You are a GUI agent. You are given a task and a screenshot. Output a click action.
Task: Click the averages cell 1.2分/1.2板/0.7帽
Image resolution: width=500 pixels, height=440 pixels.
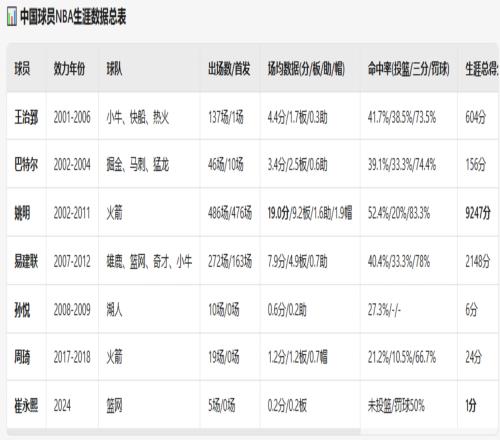pyautogui.click(x=298, y=357)
